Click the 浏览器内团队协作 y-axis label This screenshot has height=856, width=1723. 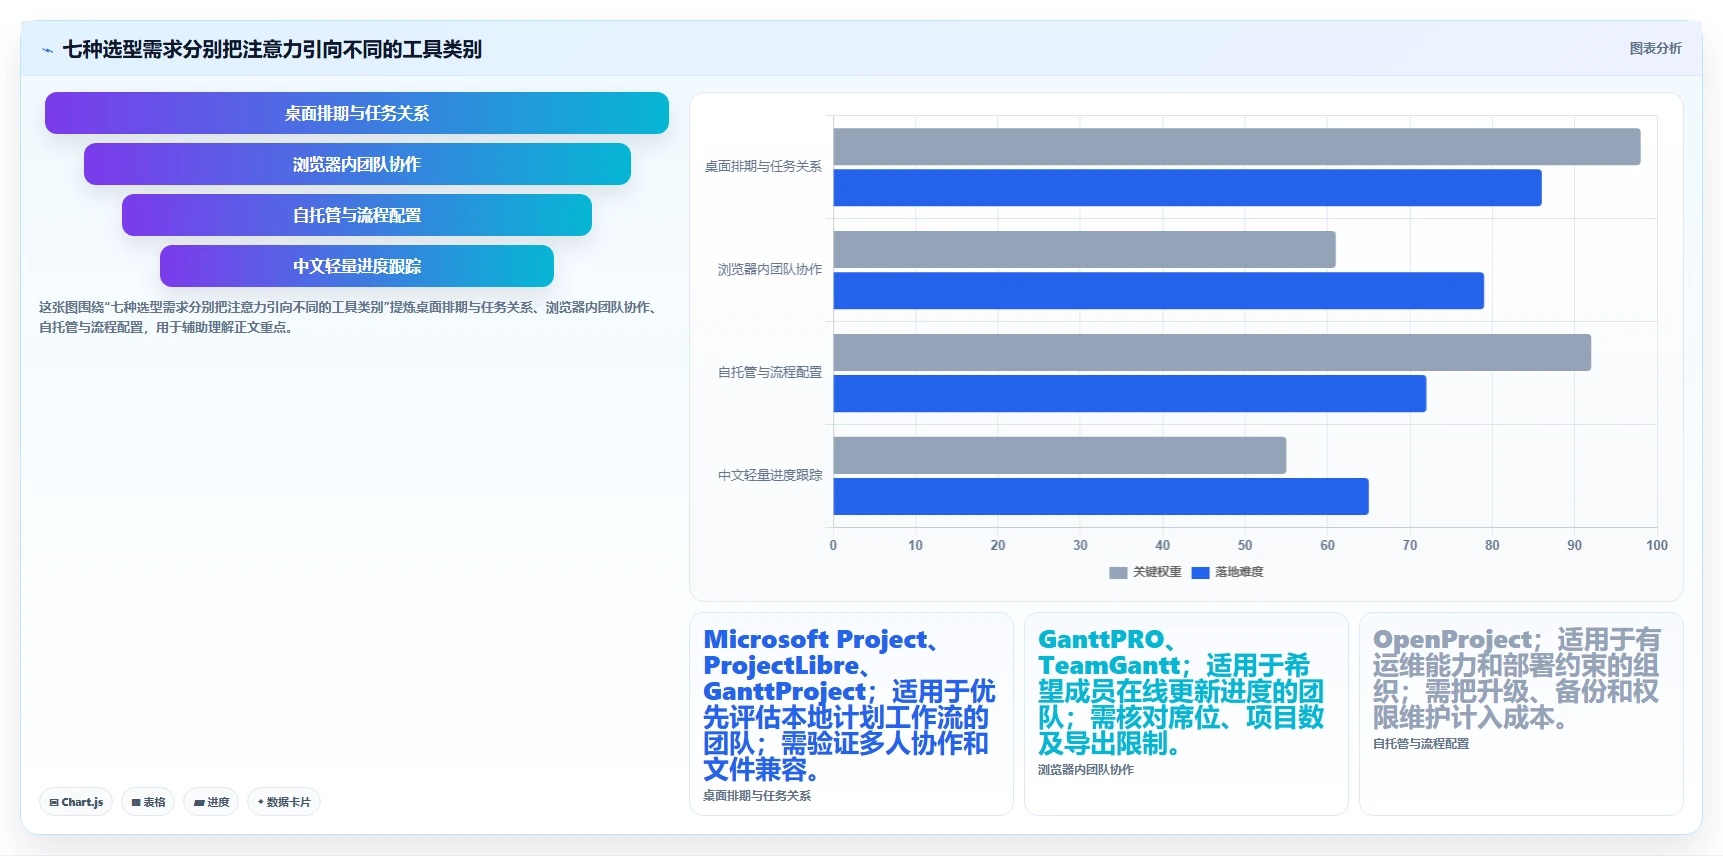tap(770, 270)
